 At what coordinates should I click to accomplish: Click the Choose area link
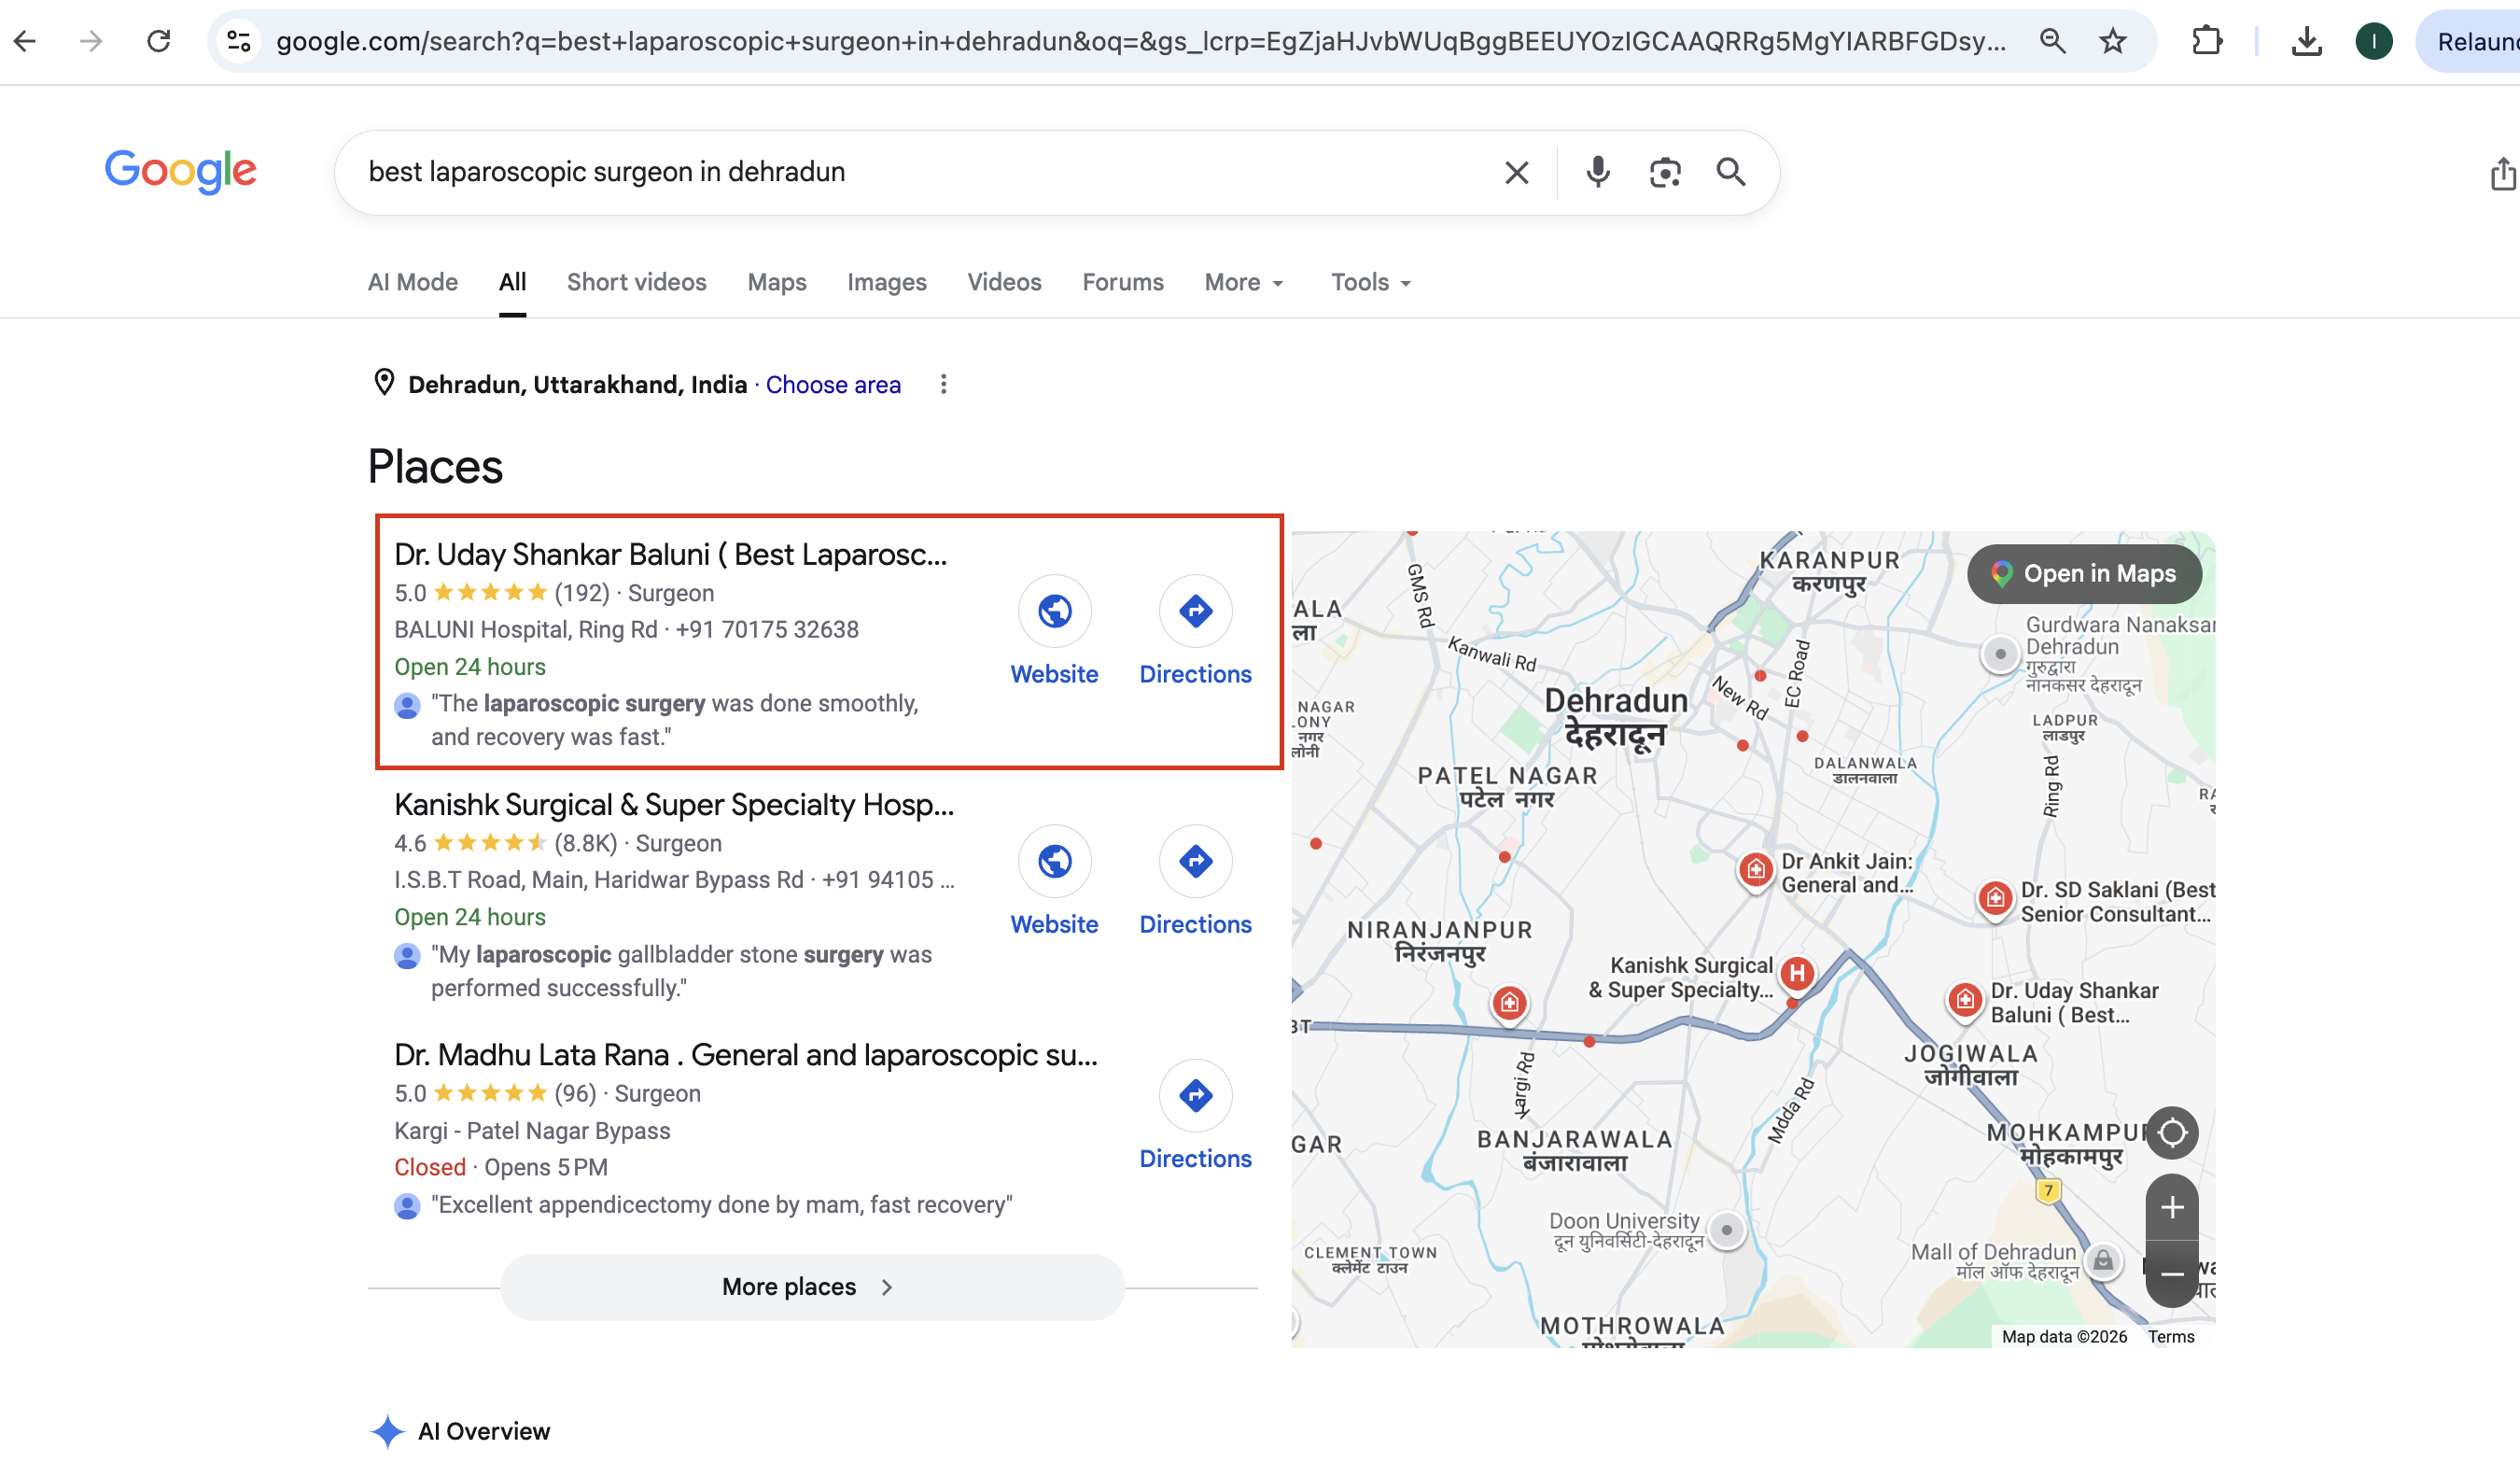pos(833,384)
